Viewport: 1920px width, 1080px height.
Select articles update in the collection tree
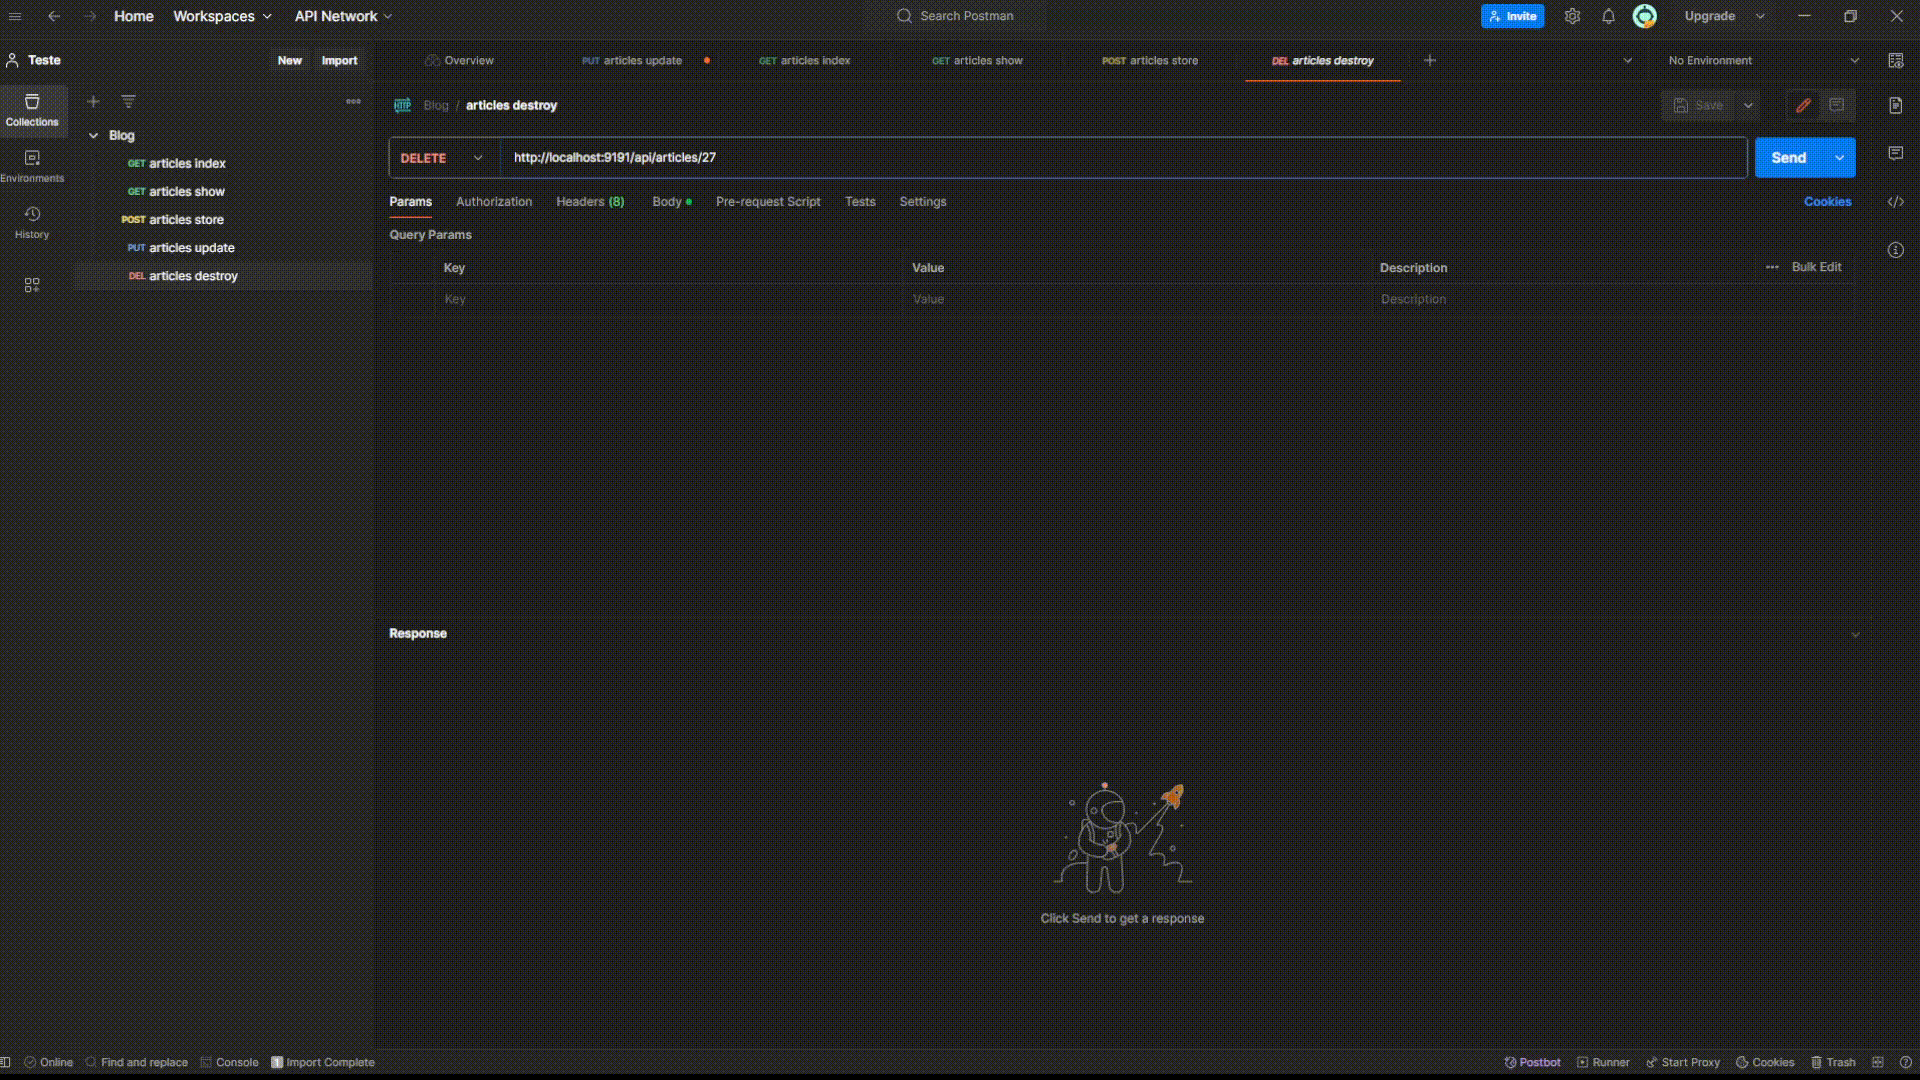(191, 248)
